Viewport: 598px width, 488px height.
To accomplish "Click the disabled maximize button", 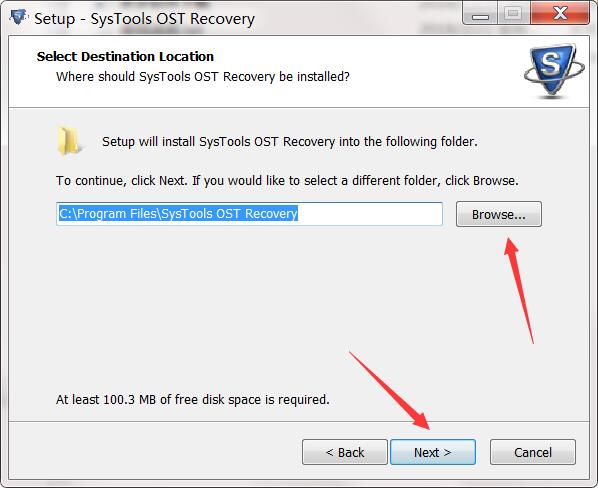I will point(513,14).
